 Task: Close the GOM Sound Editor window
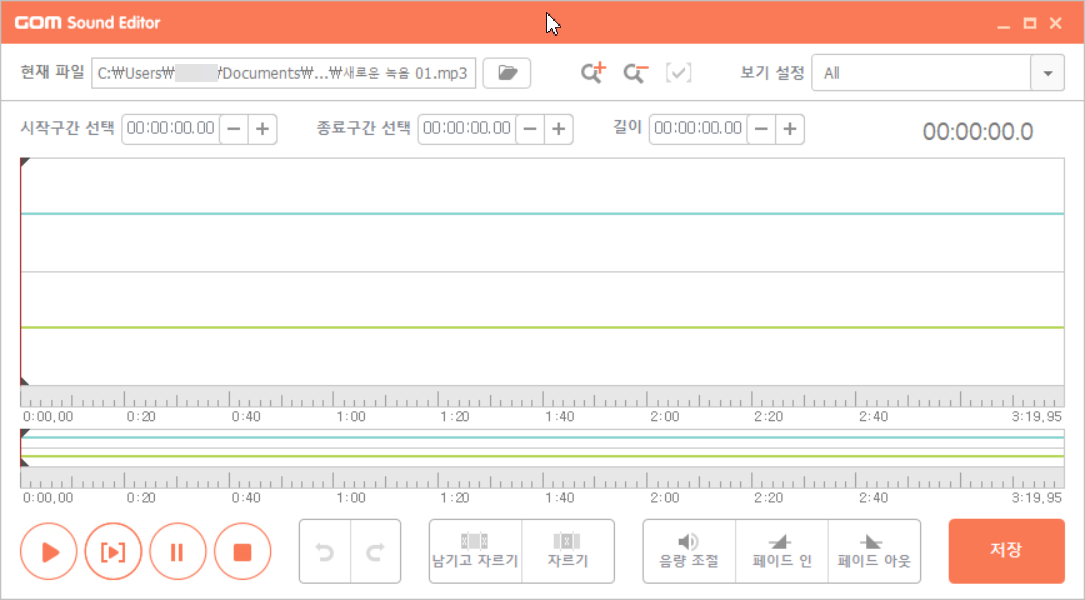(1055, 23)
